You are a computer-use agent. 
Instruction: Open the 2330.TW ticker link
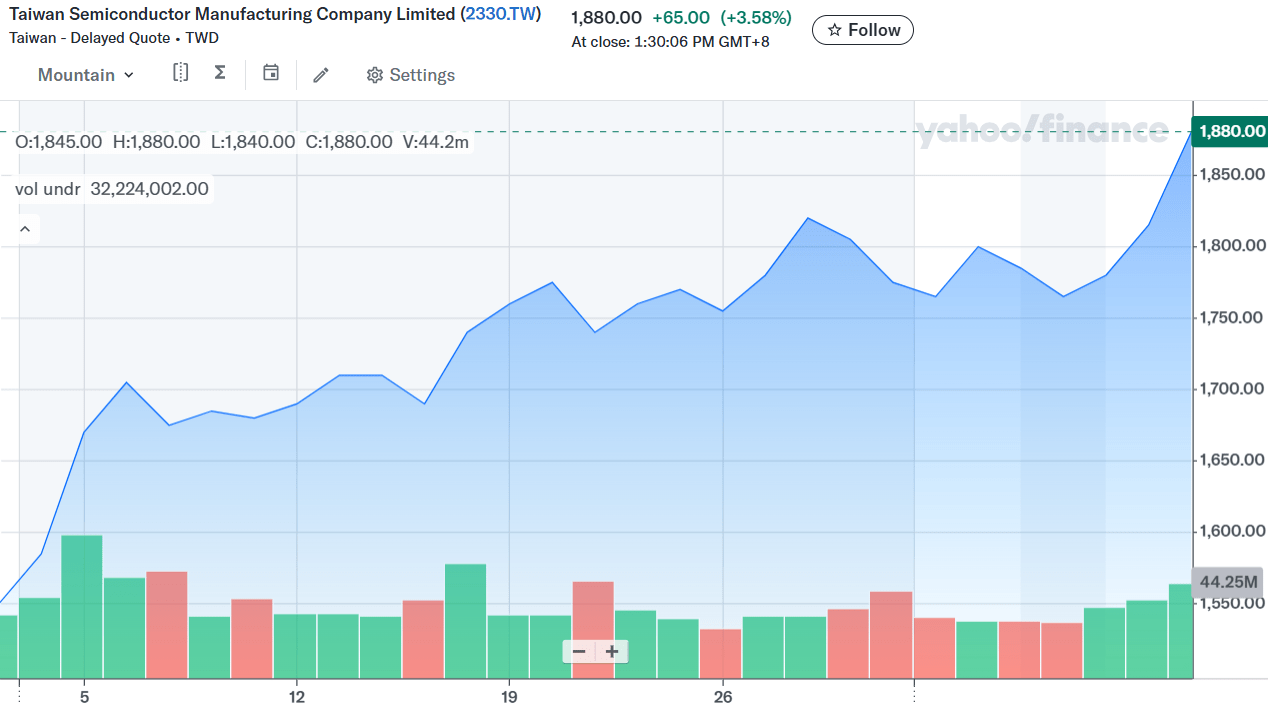pyautogui.click(x=501, y=14)
